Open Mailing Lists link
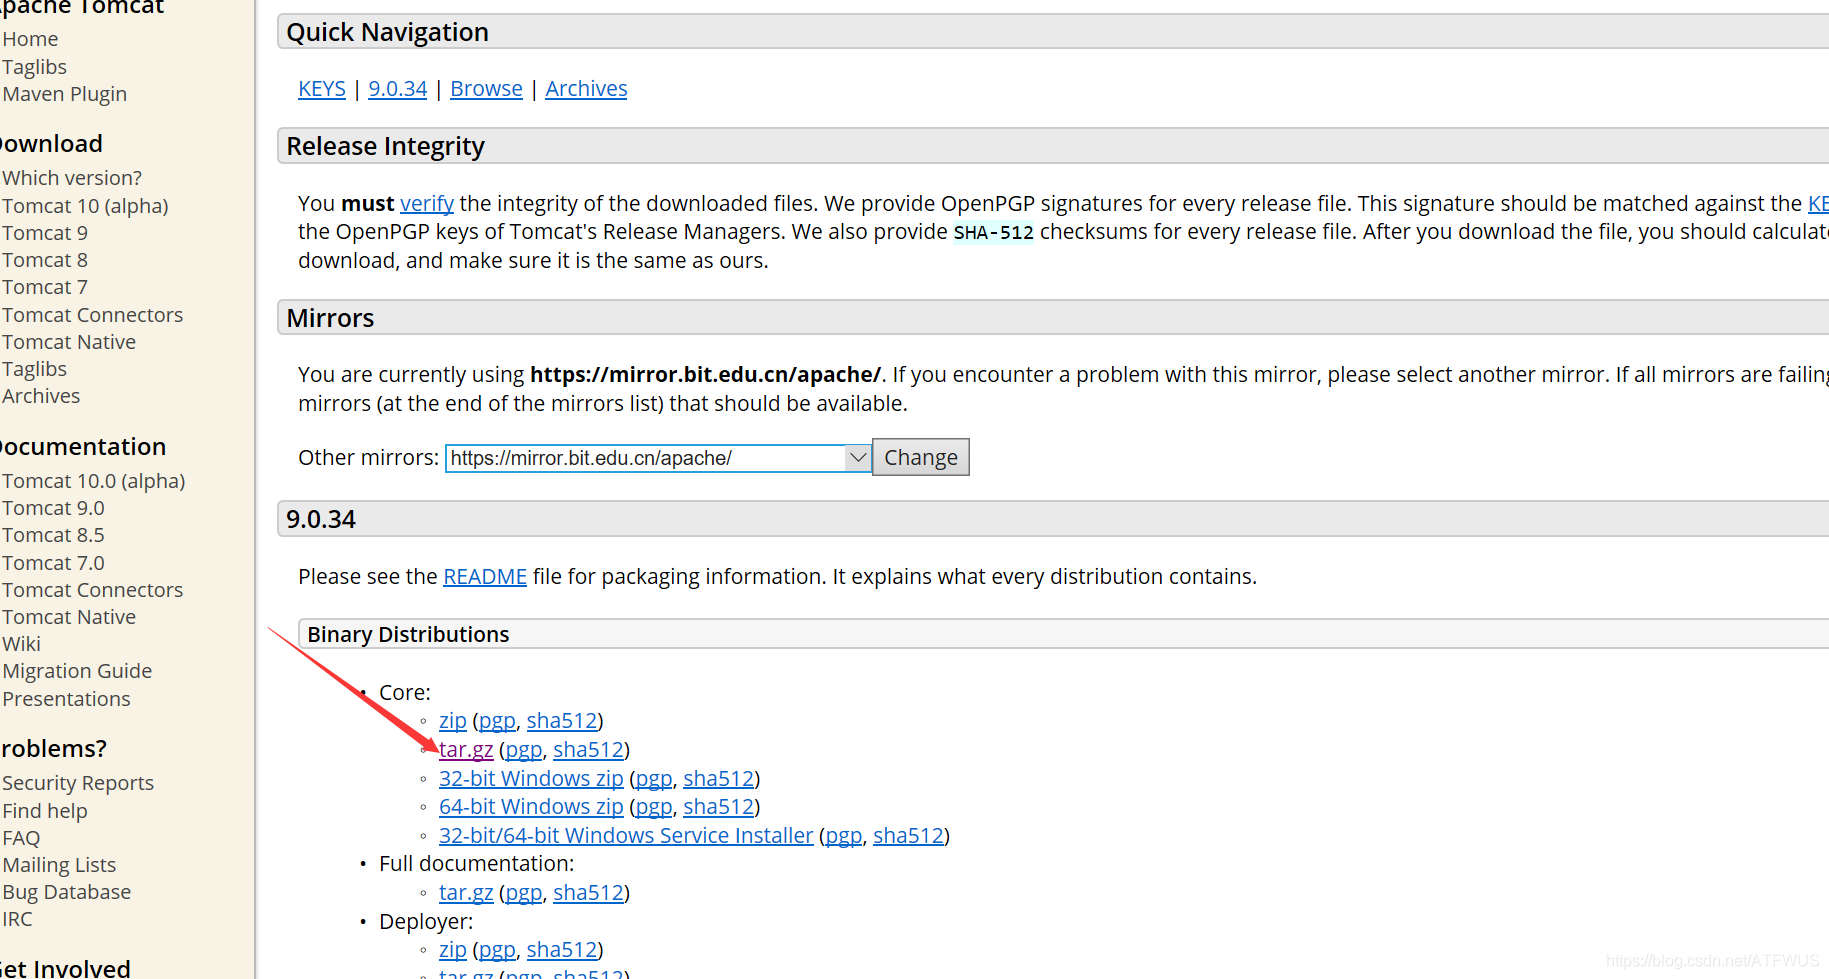 (59, 865)
